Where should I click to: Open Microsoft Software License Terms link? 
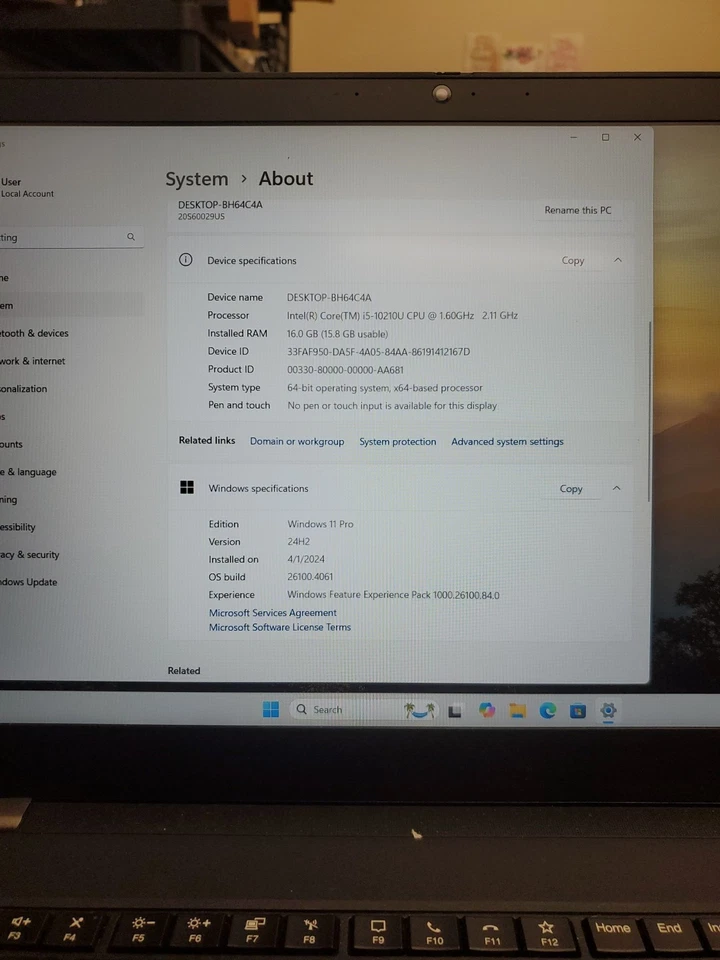(x=280, y=628)
